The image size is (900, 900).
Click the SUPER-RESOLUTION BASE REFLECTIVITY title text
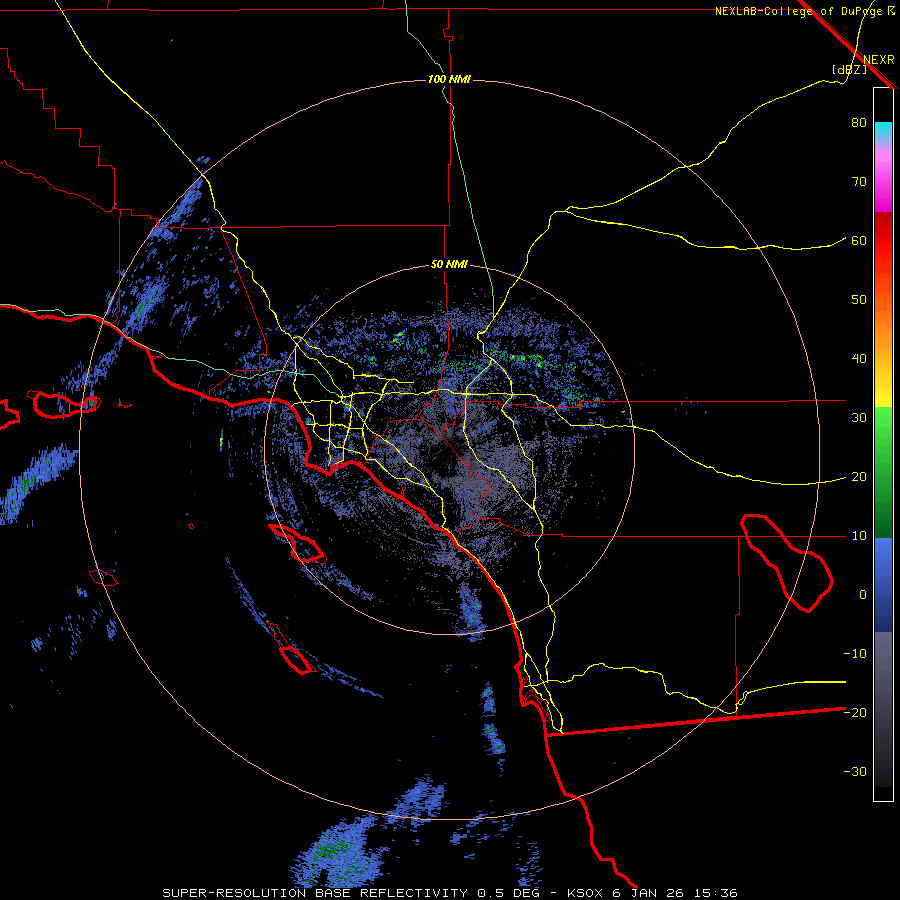coord(315,893)
